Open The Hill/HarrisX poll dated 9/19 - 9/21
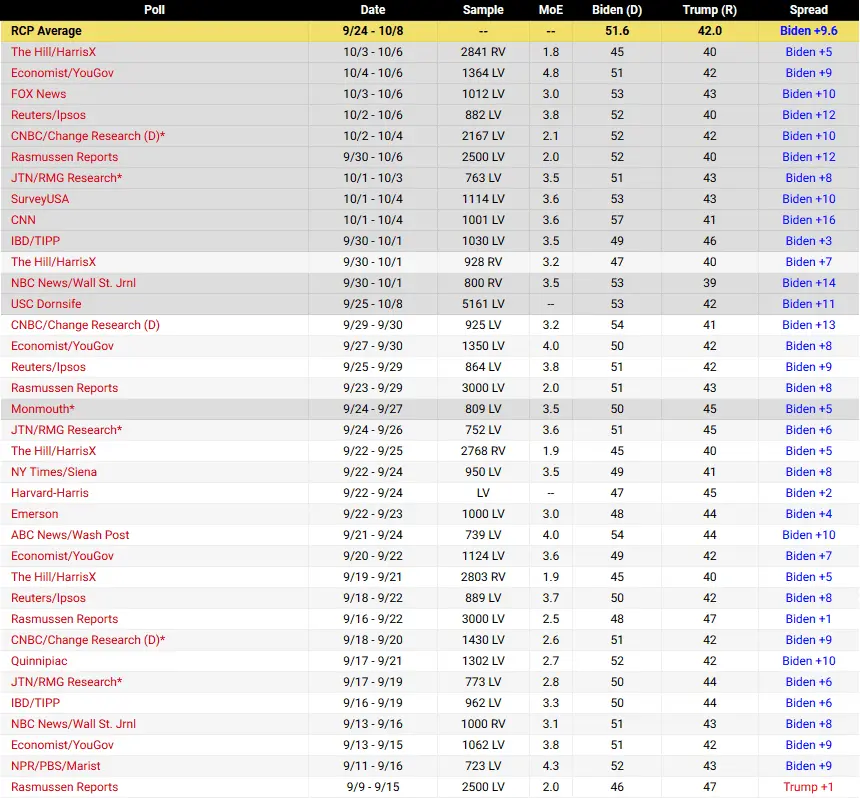 click(x=53, y=577)
